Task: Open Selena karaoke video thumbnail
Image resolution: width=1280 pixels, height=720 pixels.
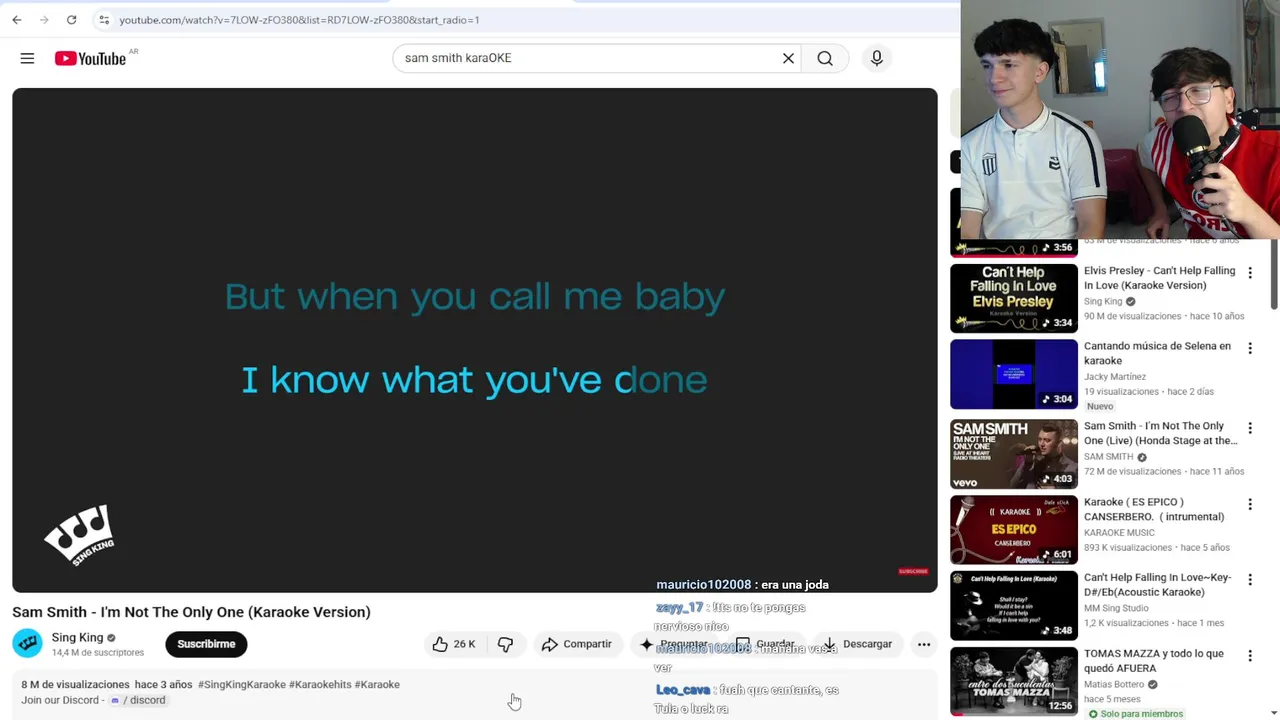Action: point(1014,374)
